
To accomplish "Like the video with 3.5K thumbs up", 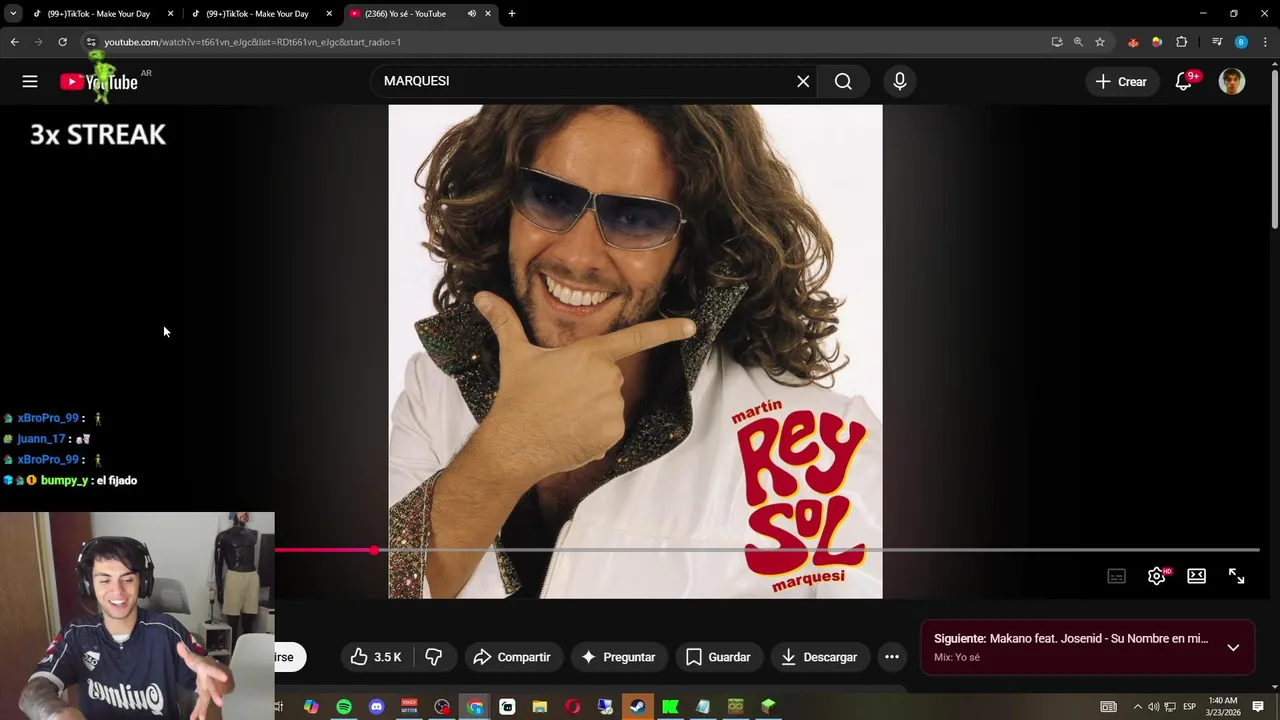I will coord(375,657).
